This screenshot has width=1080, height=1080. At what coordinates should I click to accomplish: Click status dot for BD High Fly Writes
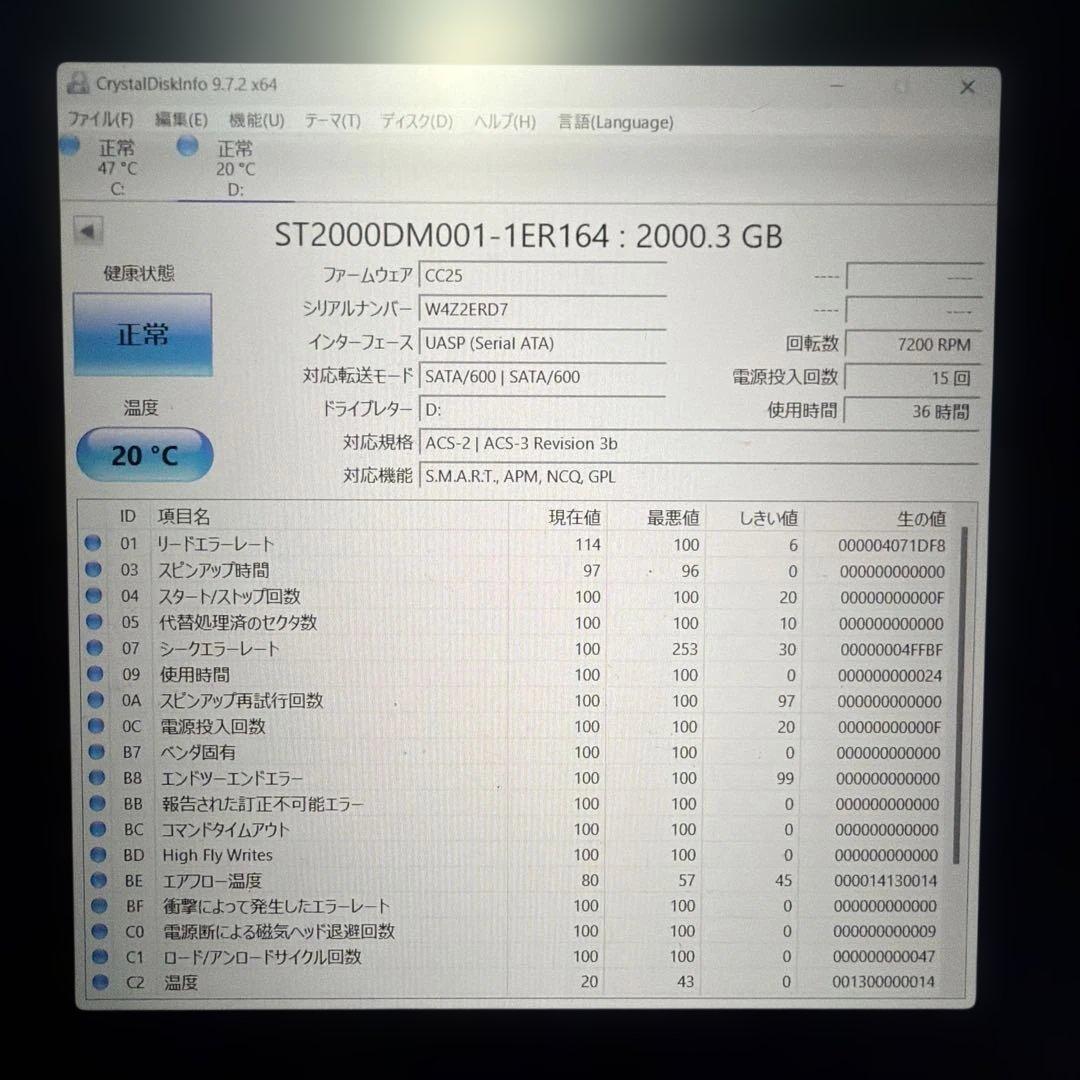coord(98,855)
